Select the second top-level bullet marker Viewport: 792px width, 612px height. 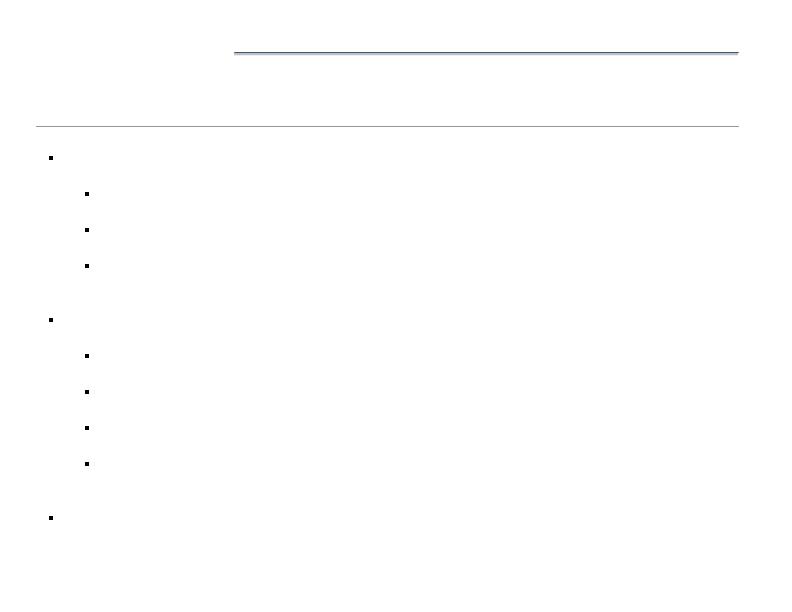[50, 320]
